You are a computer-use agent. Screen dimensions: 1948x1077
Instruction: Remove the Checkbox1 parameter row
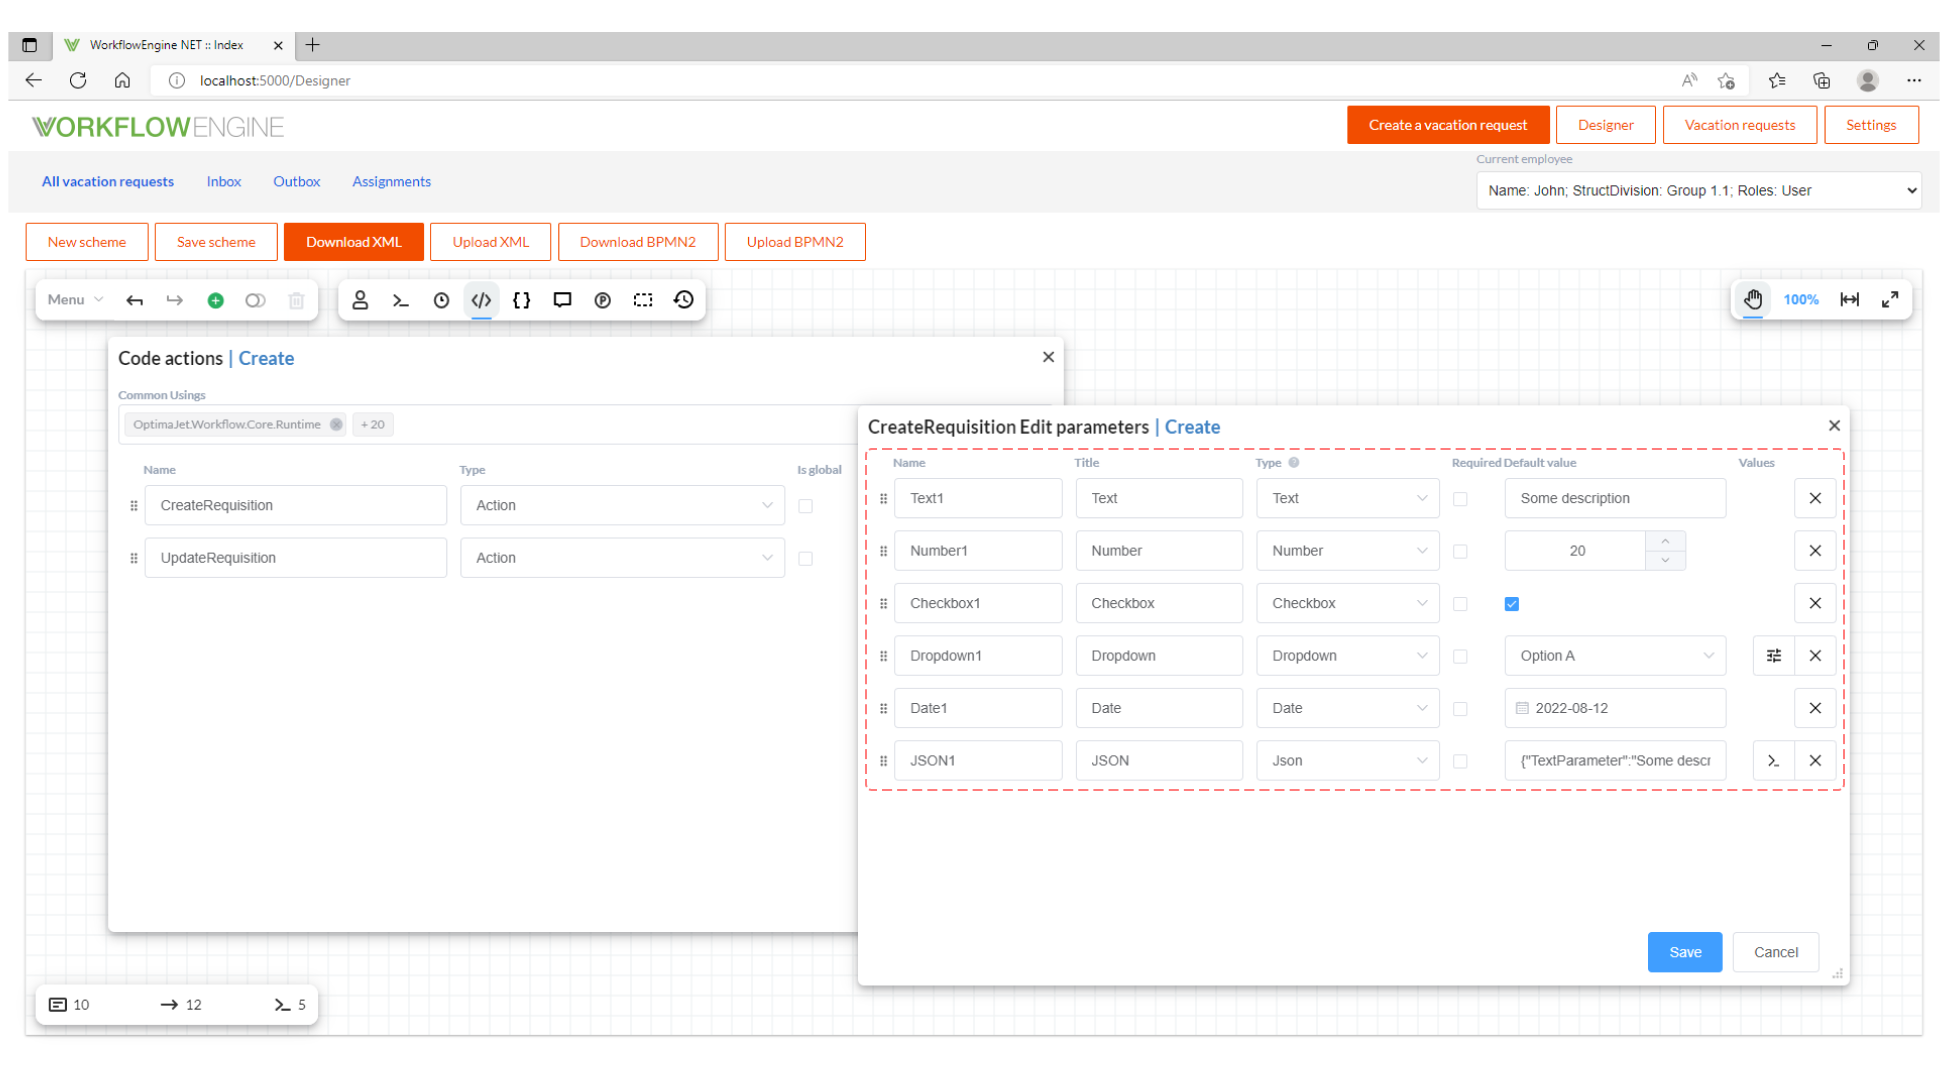[1815, 603]
